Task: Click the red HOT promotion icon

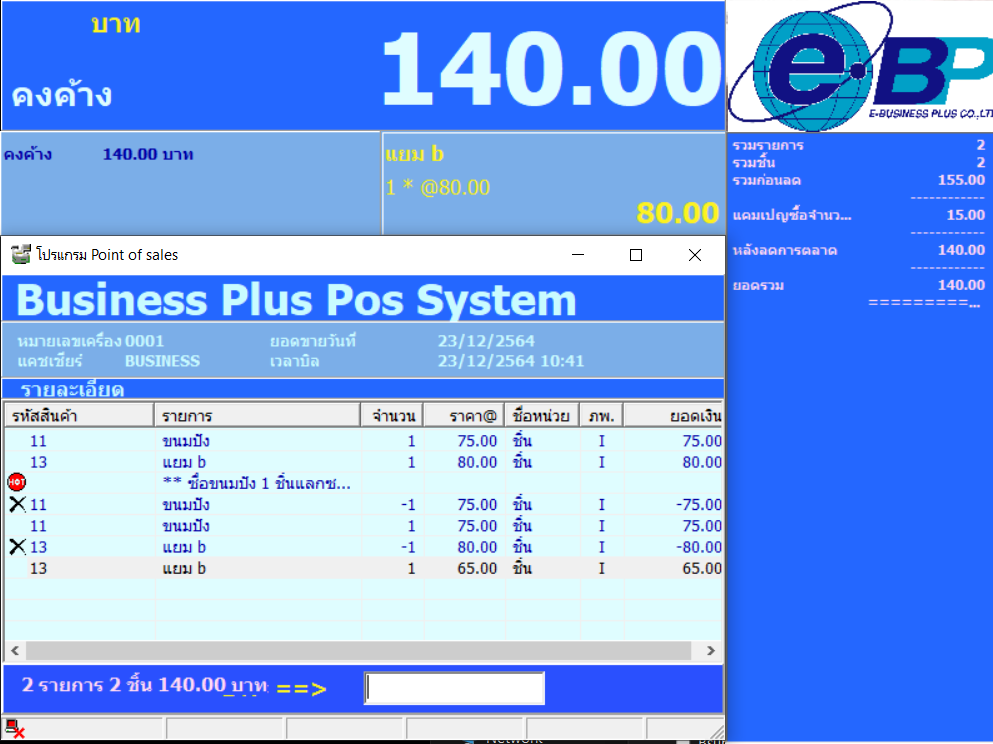Action: tap(16, 482)
